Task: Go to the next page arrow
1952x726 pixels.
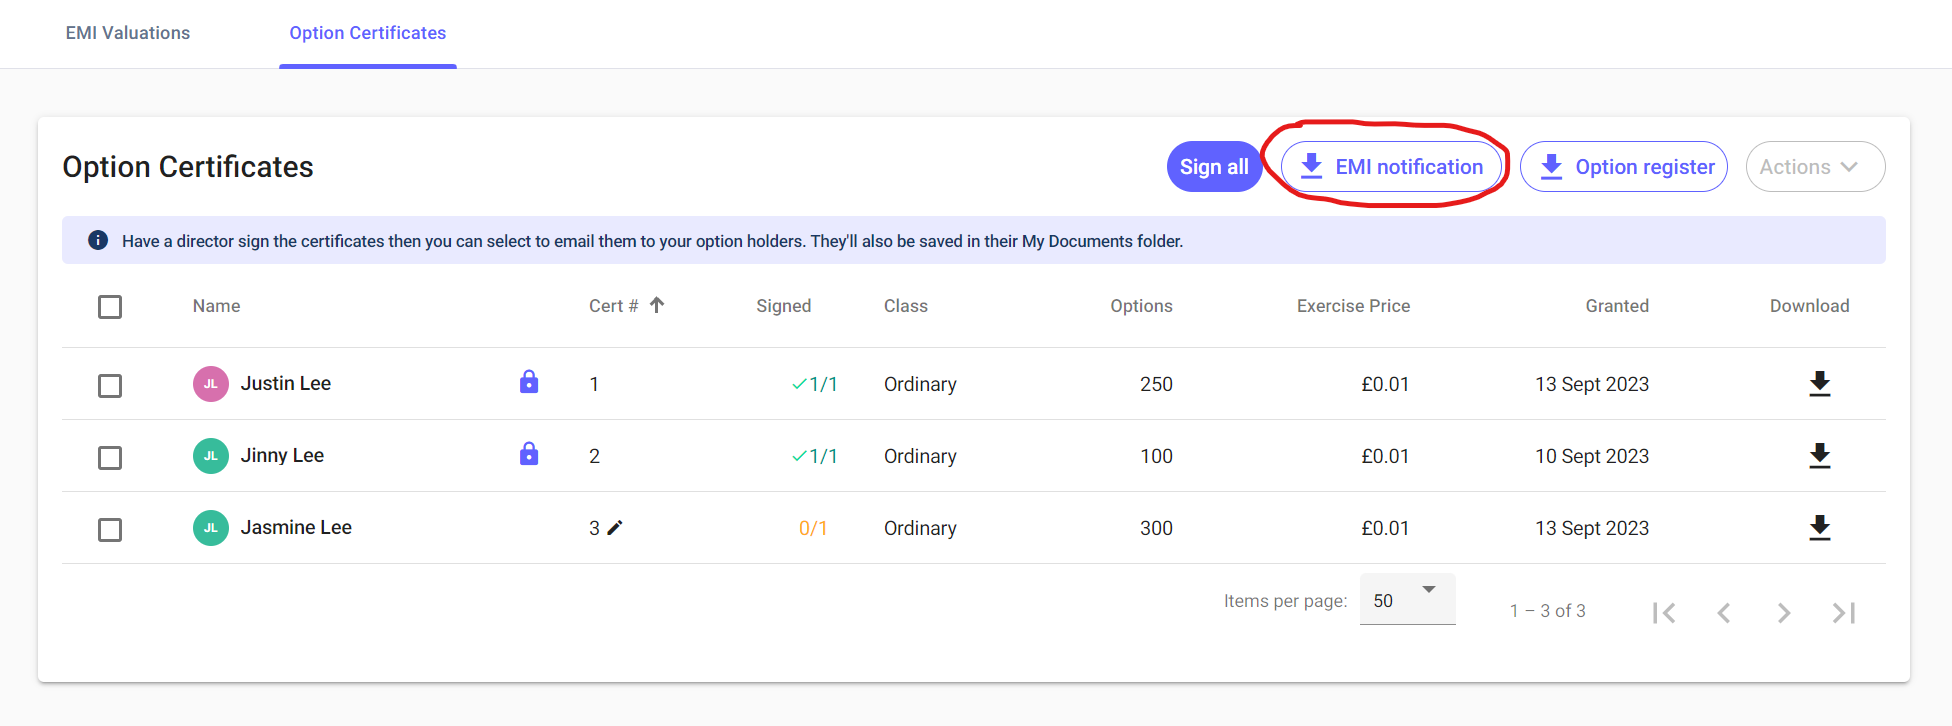Action: (1783, 613)
